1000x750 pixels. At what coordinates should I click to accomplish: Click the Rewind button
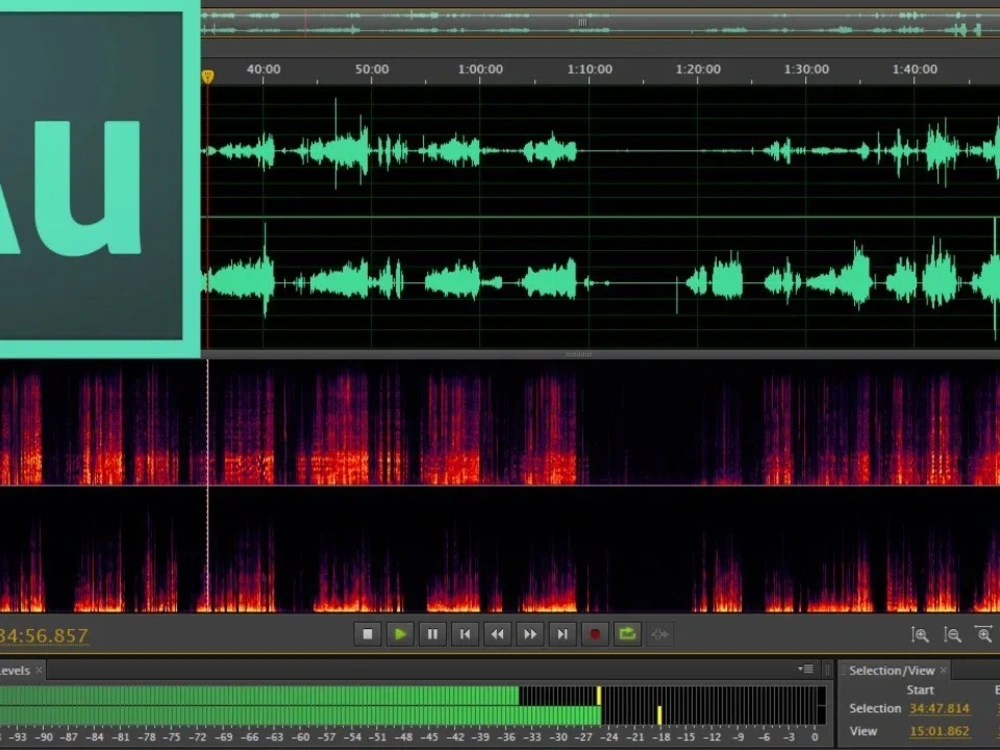pos(497,634)
